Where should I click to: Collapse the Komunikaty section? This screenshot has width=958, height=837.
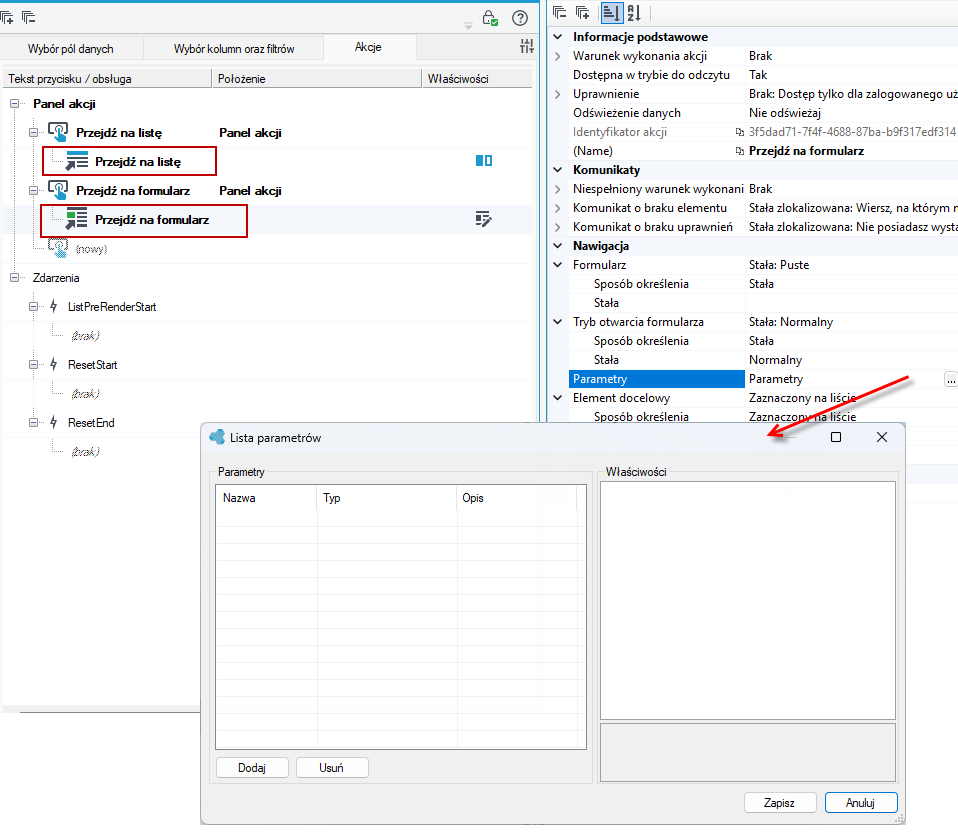click(x=558, y=170)
